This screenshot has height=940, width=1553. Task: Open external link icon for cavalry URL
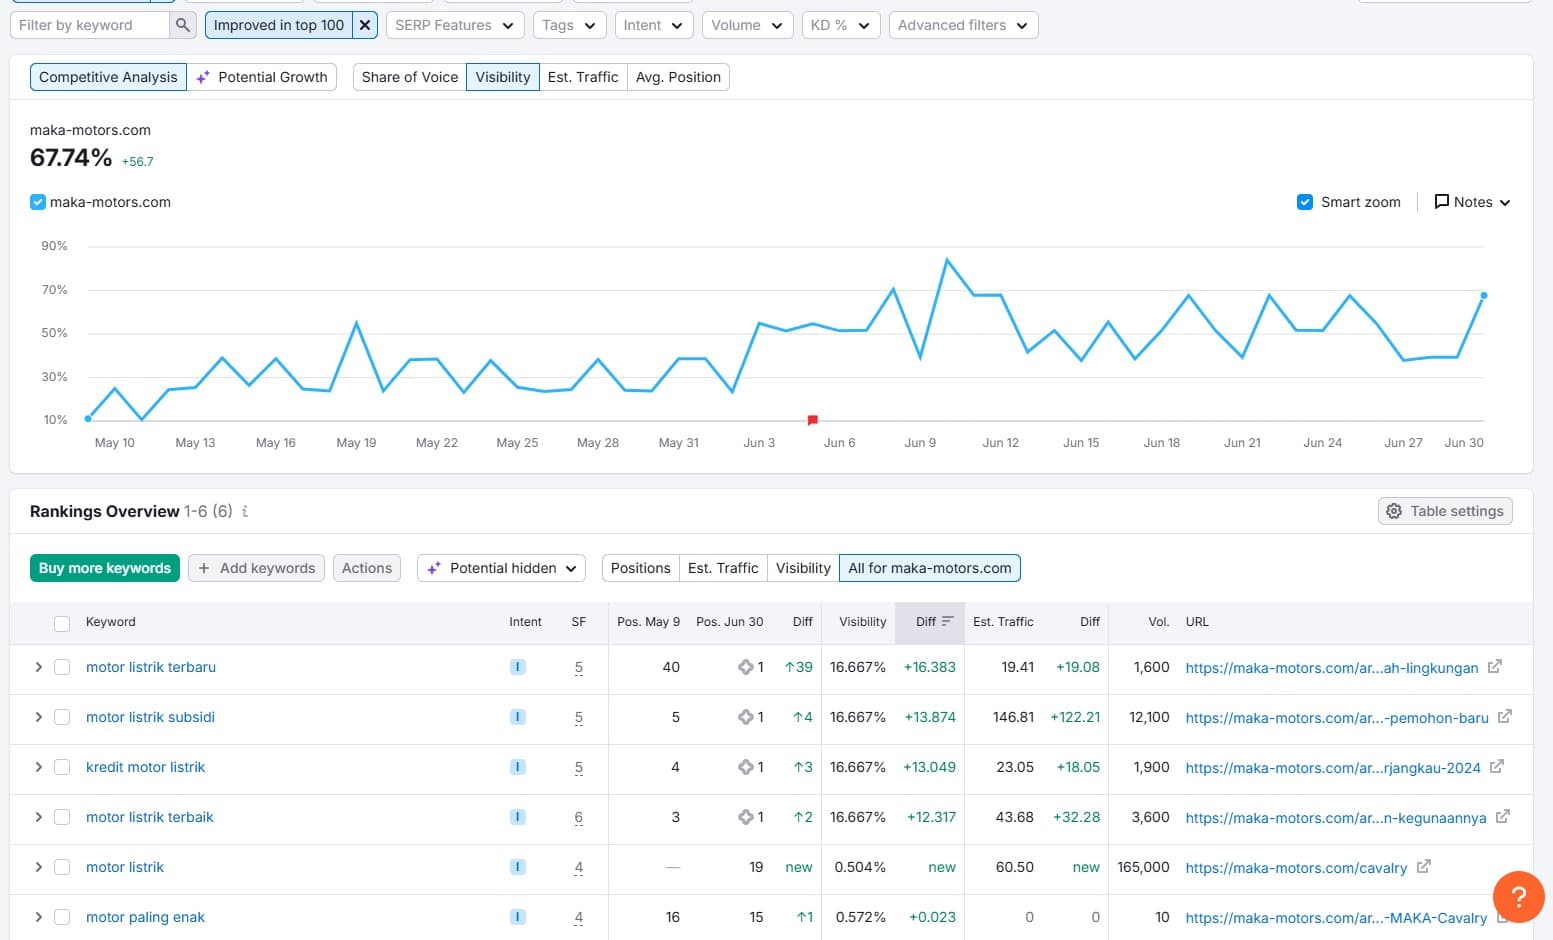(x=1423, y=866)
